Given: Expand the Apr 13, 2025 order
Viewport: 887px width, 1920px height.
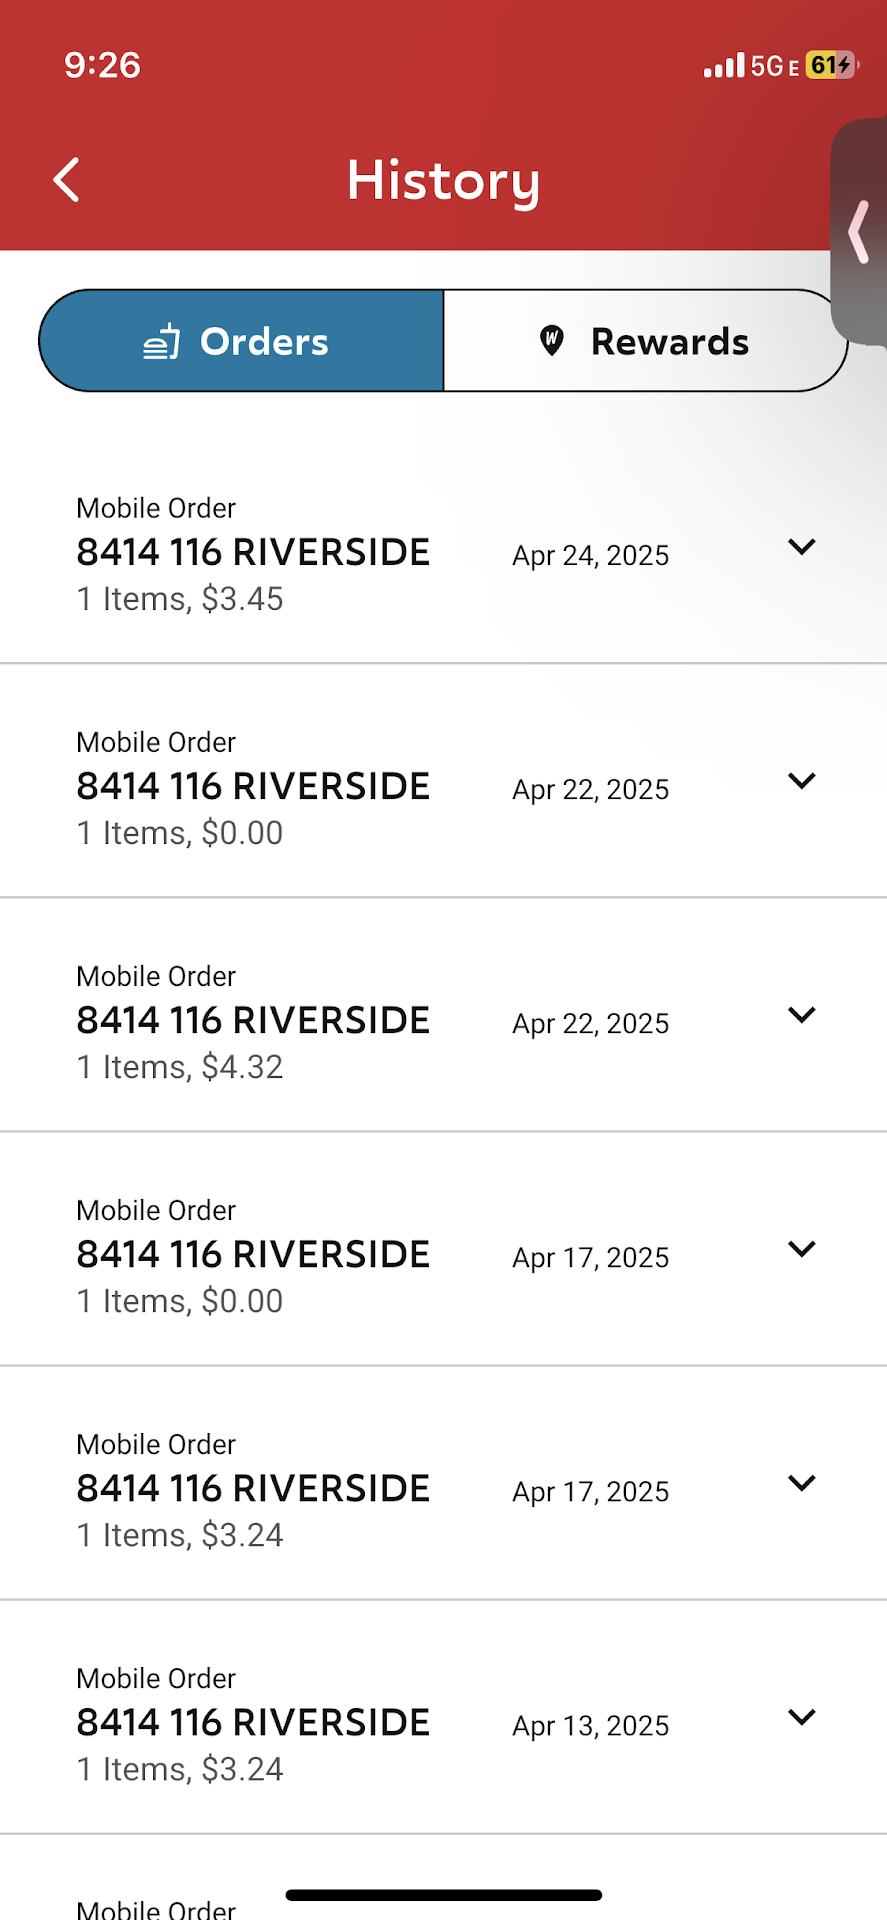Looking at the screenshot, I should [802, 1717].
